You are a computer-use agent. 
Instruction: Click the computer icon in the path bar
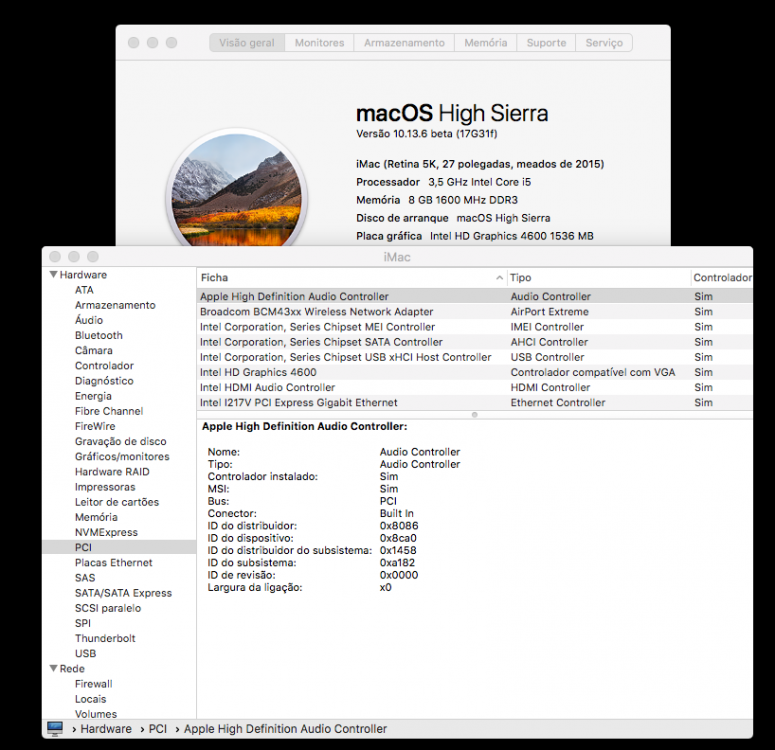tap(55, 729)
